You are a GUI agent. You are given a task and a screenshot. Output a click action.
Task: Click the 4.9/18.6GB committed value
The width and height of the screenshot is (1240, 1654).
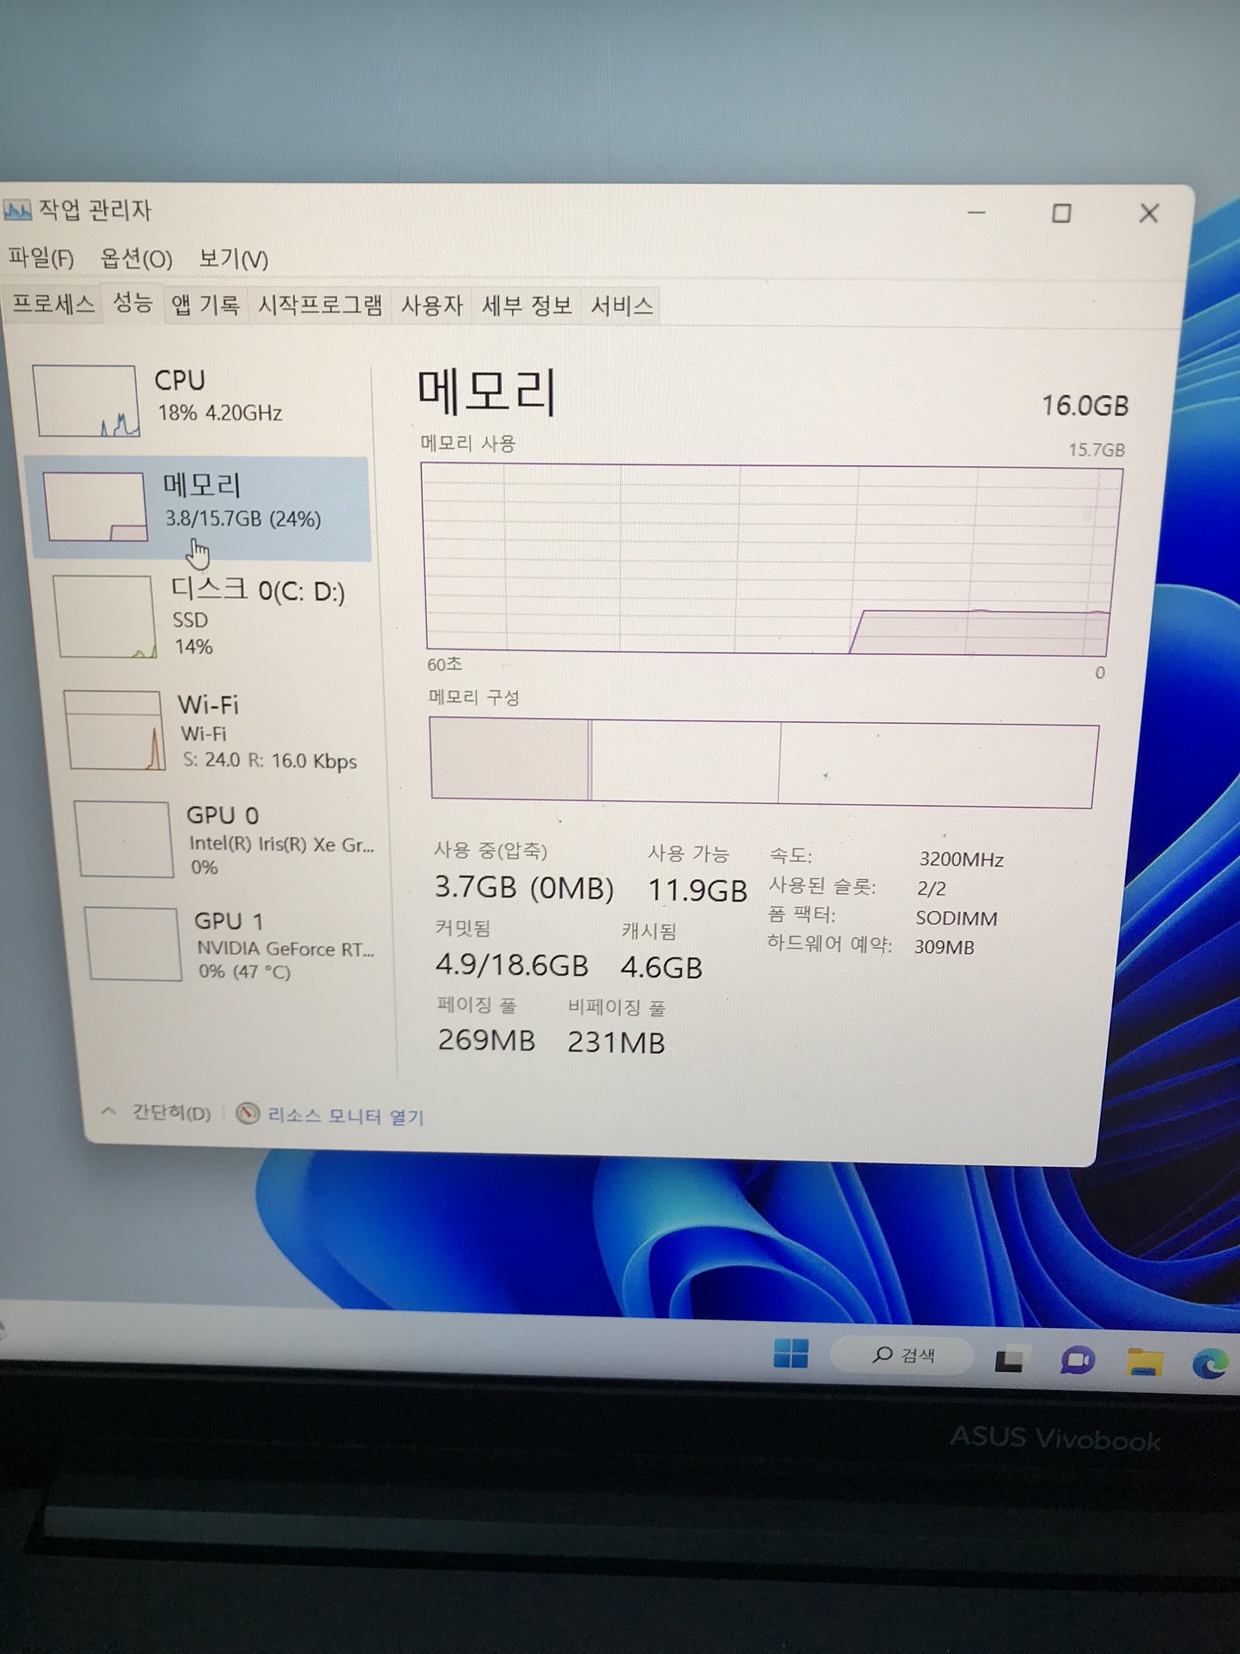pyautogui.click(x=511, y=964)
